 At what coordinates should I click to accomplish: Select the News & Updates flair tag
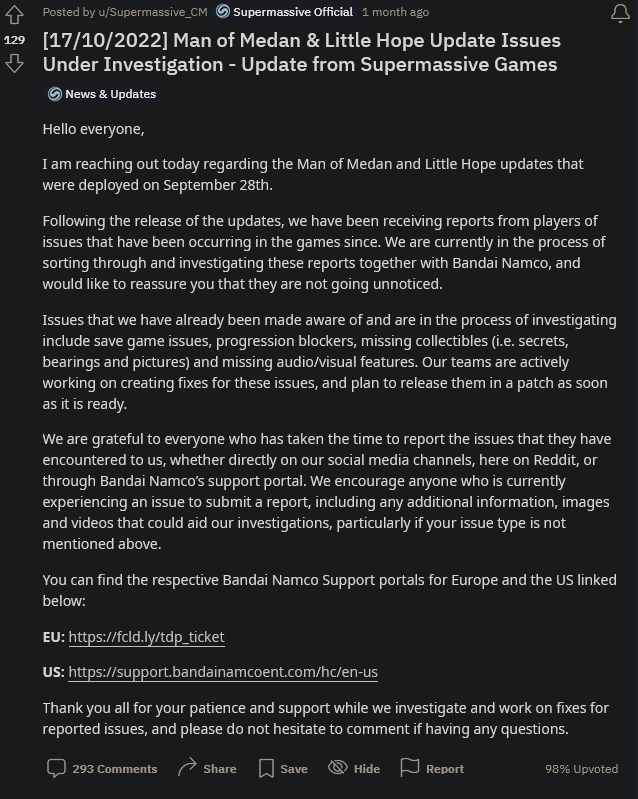tap(110, 94)
